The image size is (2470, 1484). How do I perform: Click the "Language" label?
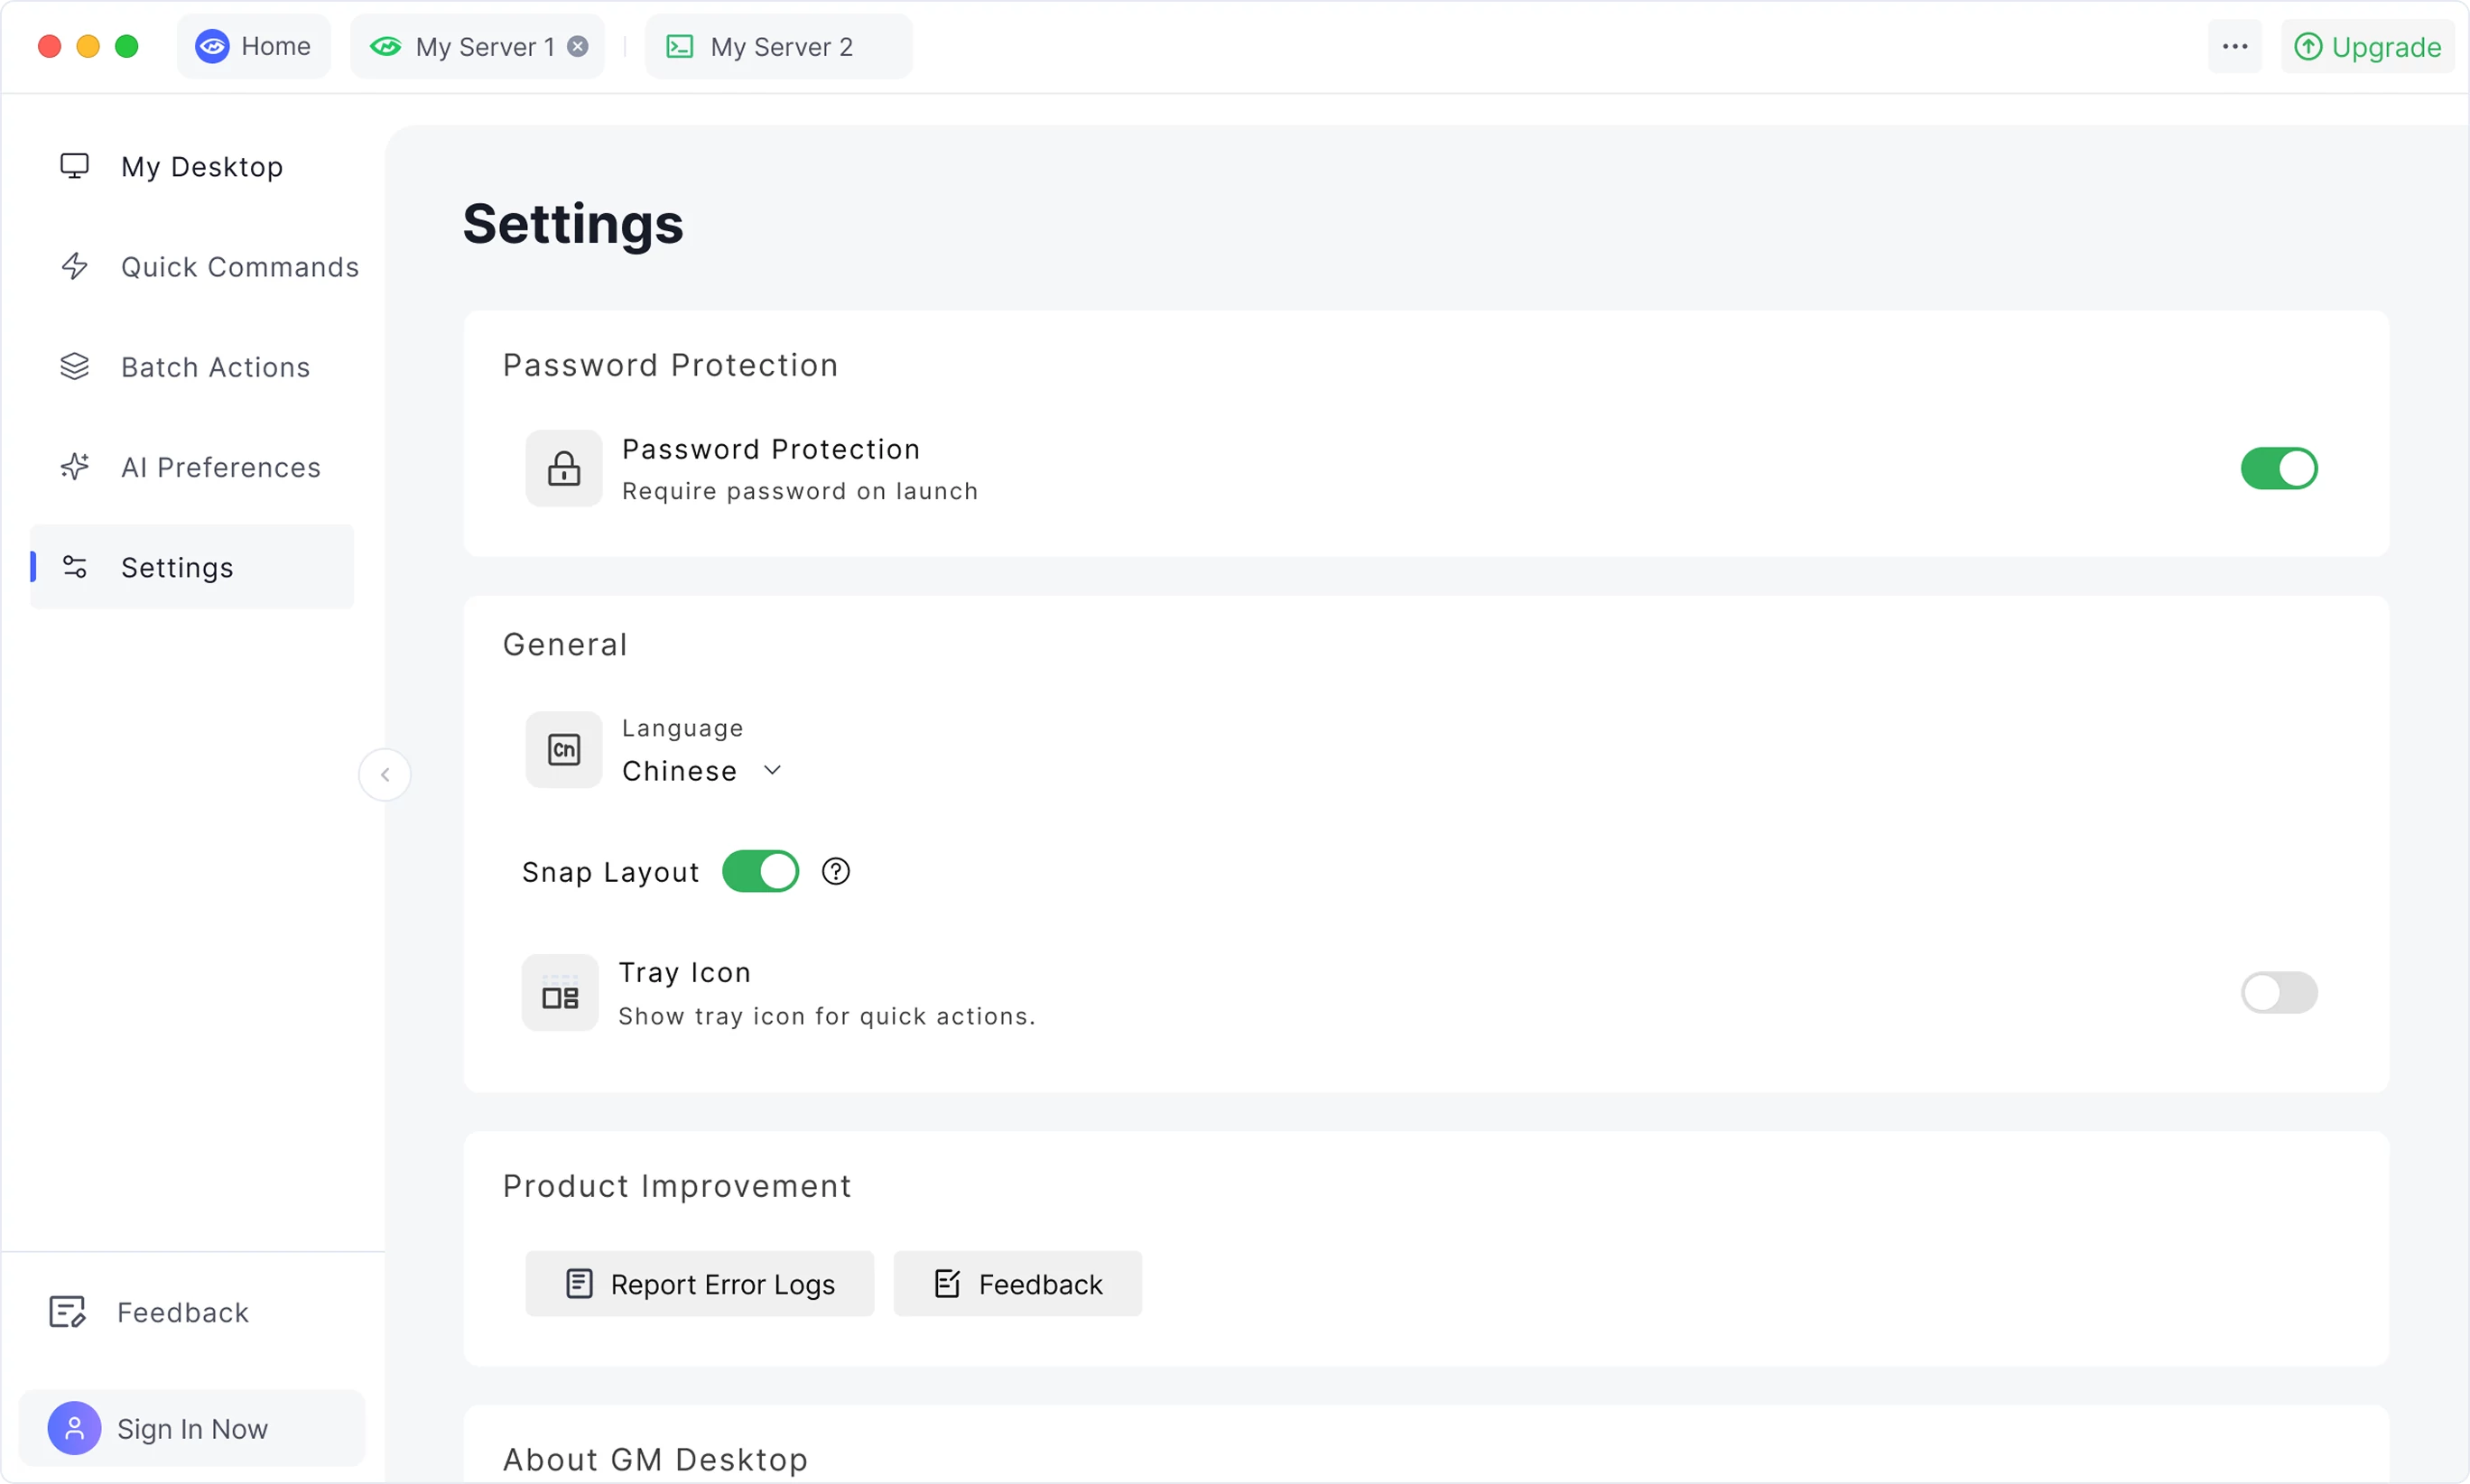tap(683, 728)
